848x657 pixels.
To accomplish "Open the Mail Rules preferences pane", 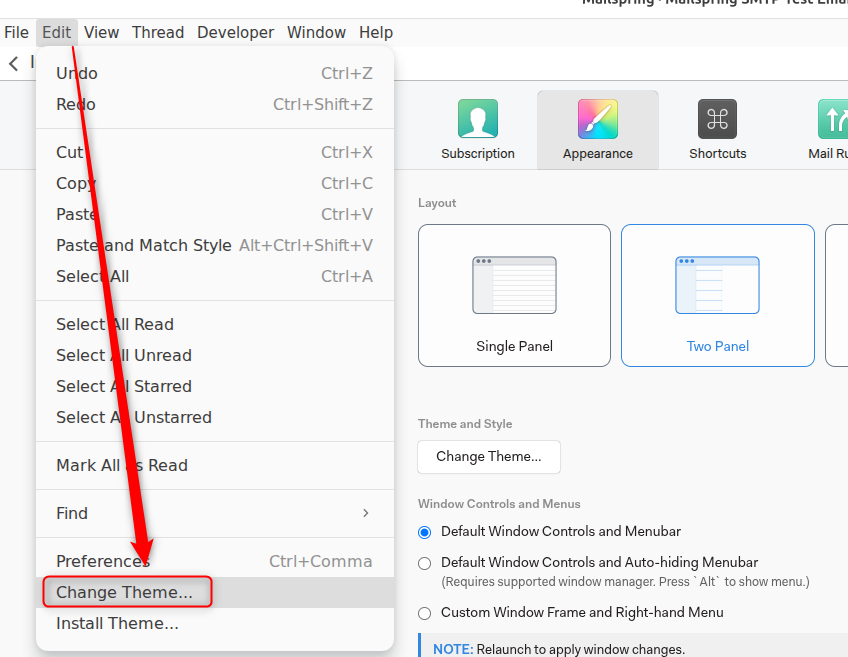I will (x=833, y=128).
